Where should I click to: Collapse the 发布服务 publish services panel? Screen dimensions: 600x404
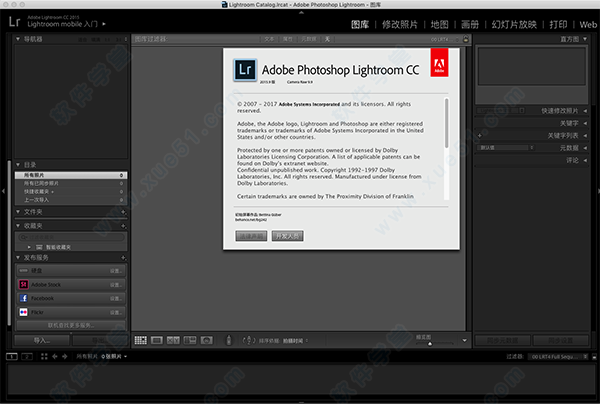18,257
